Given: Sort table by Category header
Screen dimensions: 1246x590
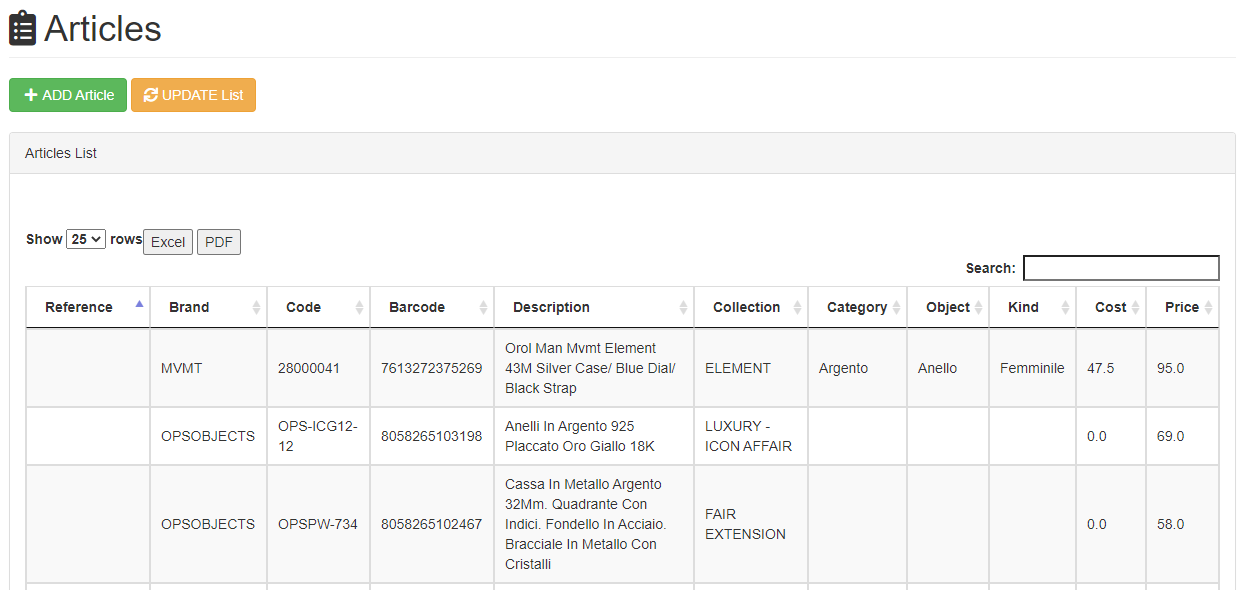Looking at the screenshot, I should coord(857,307).
